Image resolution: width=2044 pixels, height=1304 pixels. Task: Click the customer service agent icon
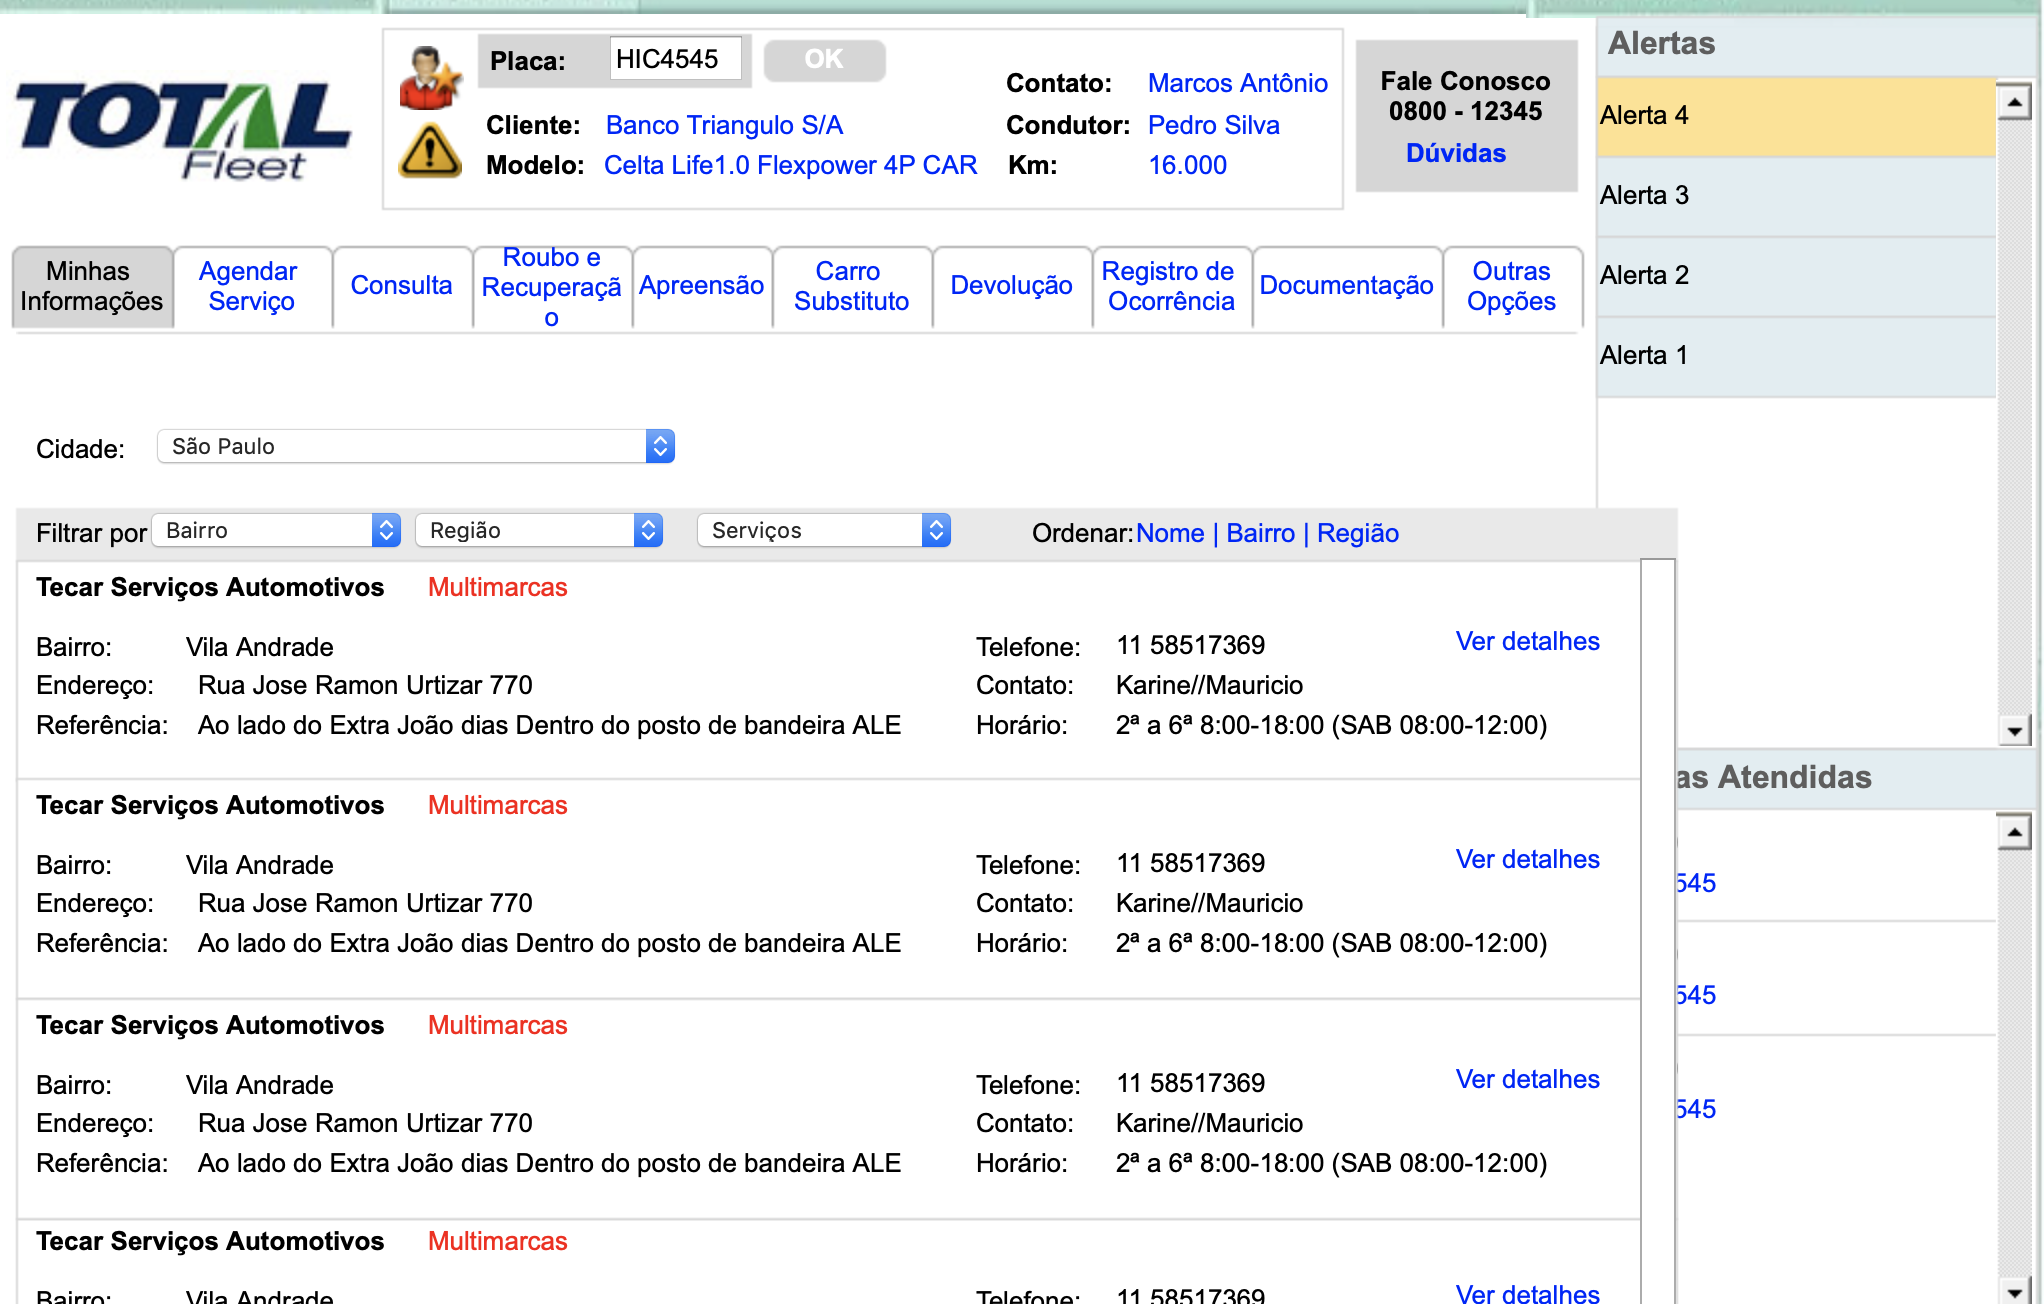click(430, 78)
